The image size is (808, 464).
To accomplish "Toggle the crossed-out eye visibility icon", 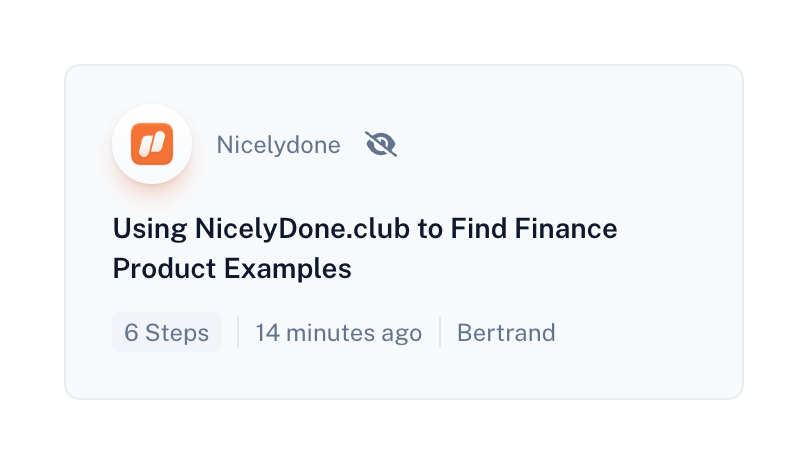I will [381, 145].
